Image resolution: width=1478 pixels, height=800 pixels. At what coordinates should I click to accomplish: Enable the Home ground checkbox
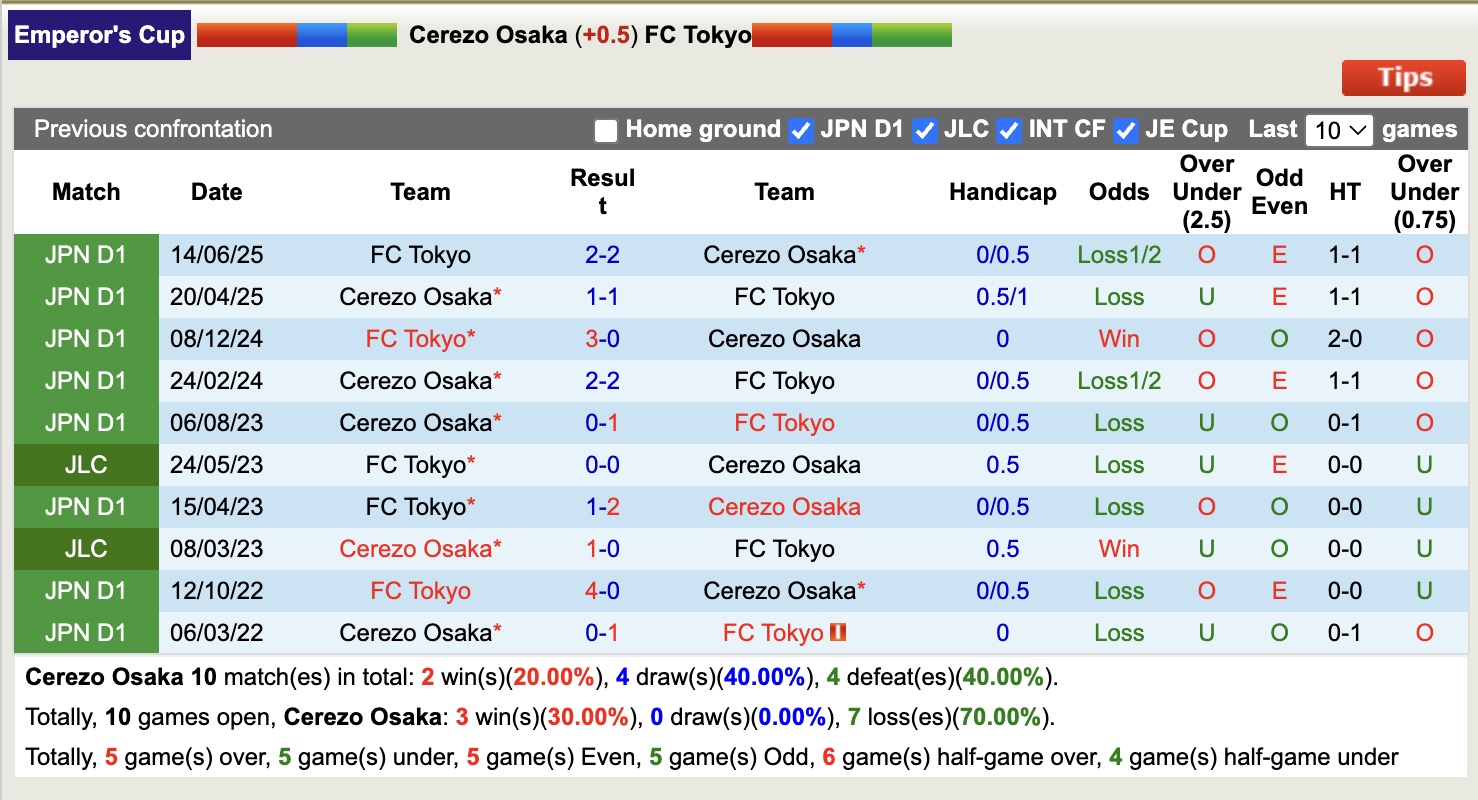point(604,129)
